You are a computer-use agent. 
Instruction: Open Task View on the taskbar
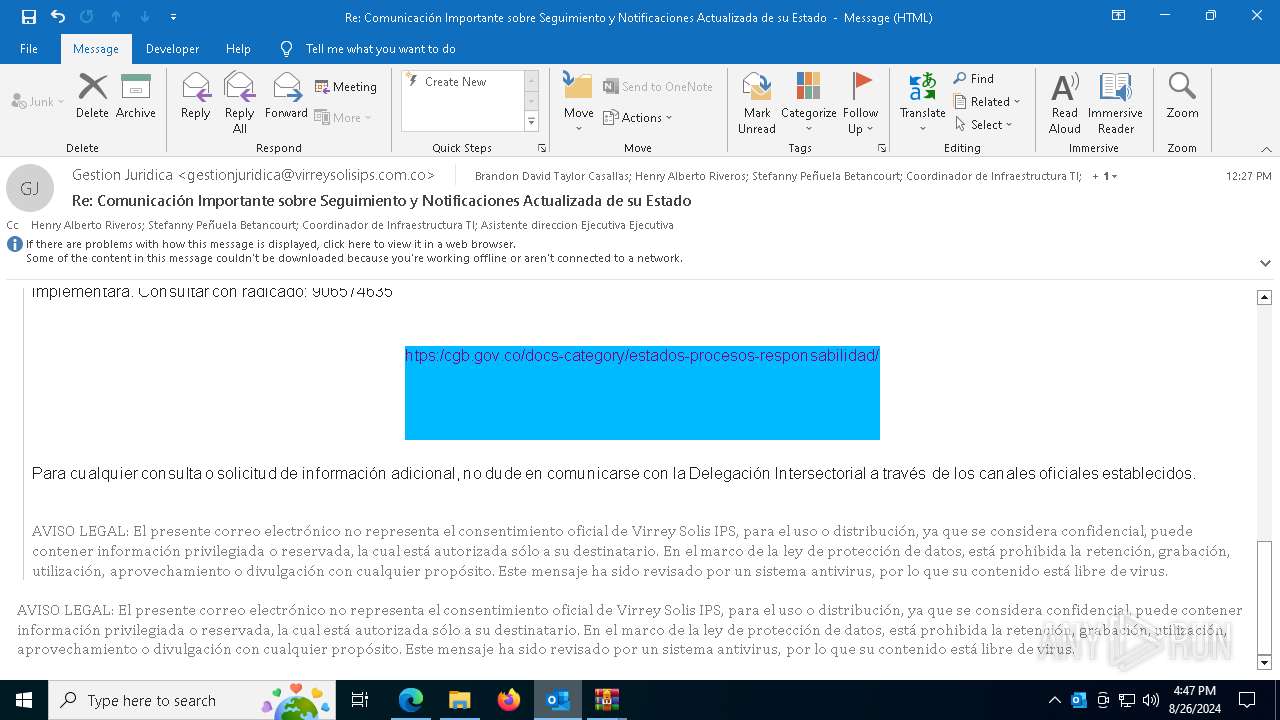pos(360,700)
